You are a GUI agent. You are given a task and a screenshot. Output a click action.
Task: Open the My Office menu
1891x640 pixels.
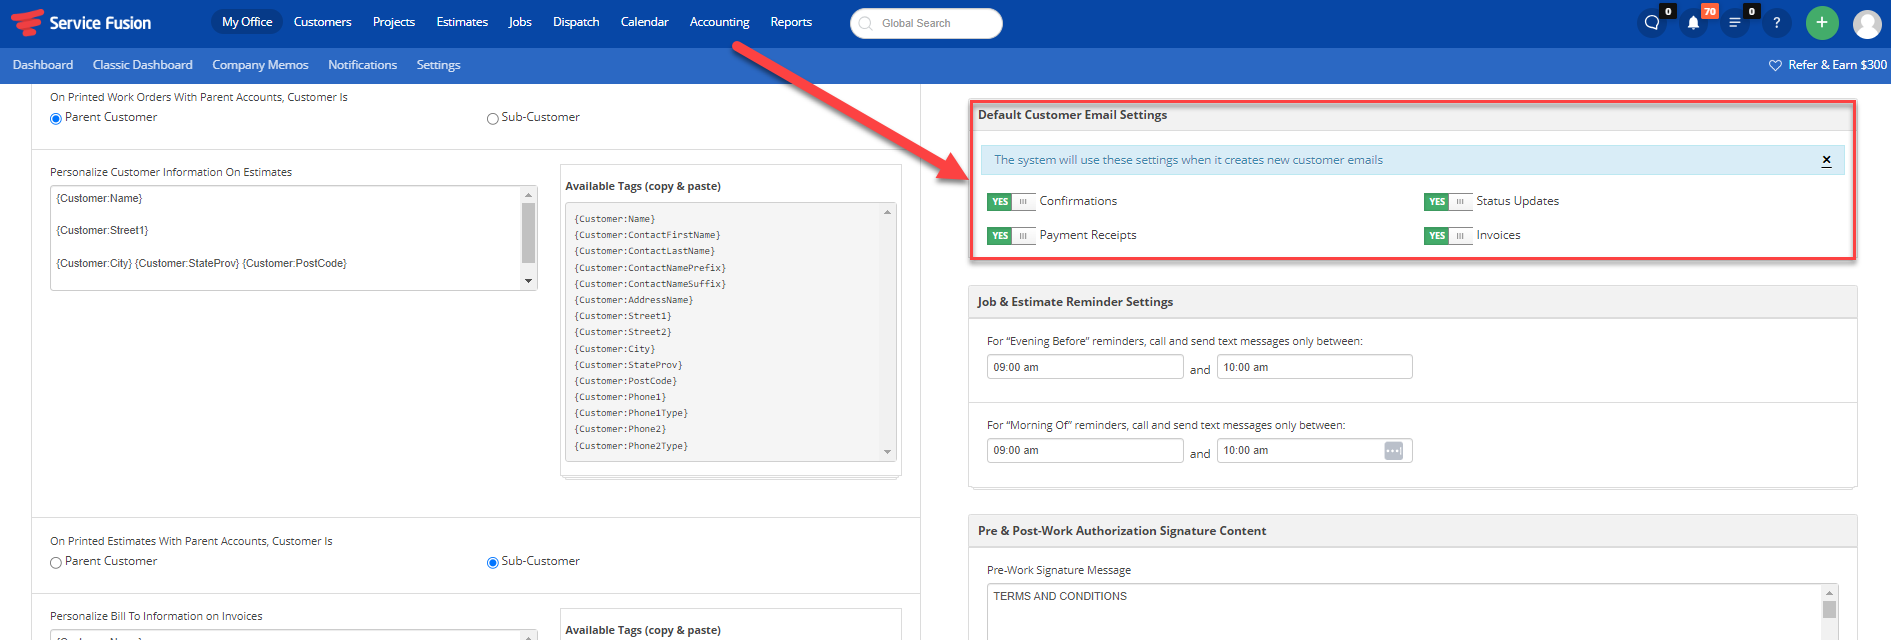247,22
